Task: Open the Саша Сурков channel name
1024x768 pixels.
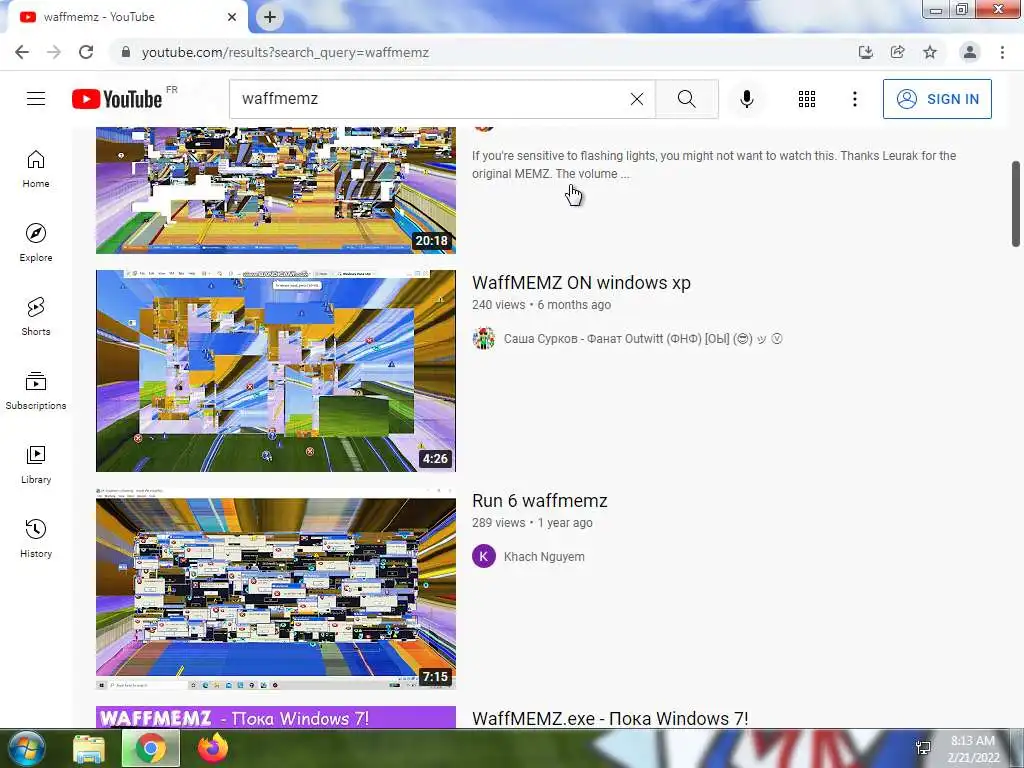Action: [x=643, y=339]
